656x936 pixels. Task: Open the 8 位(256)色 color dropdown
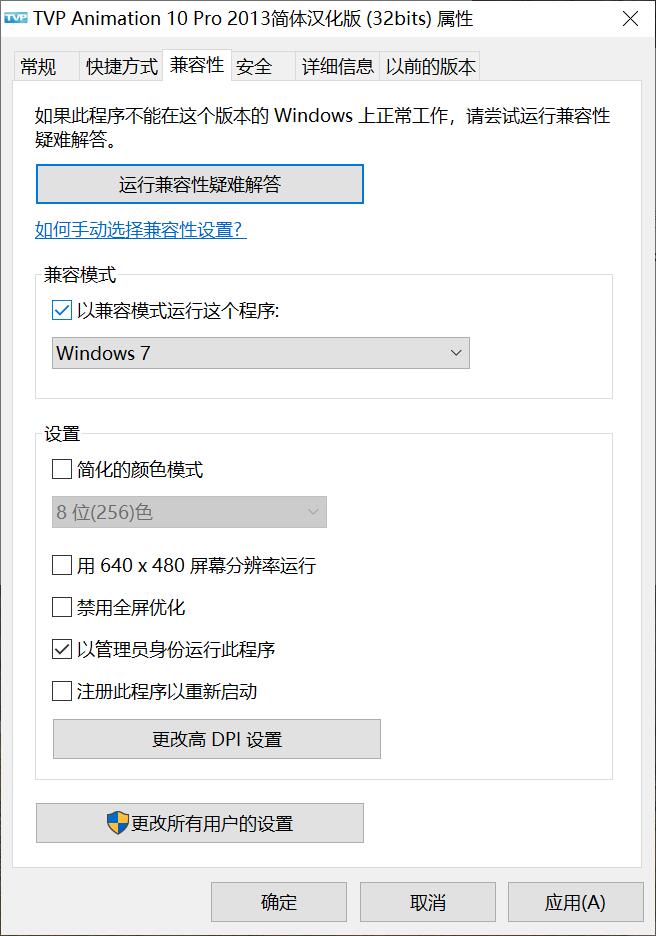pos(189,513)
